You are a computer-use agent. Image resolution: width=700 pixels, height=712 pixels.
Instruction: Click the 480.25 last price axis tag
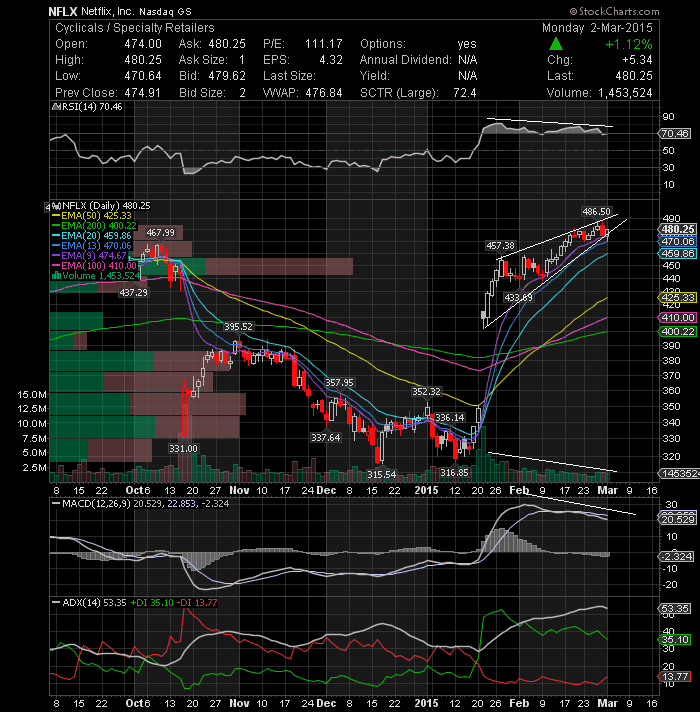[x=678, y=229]
